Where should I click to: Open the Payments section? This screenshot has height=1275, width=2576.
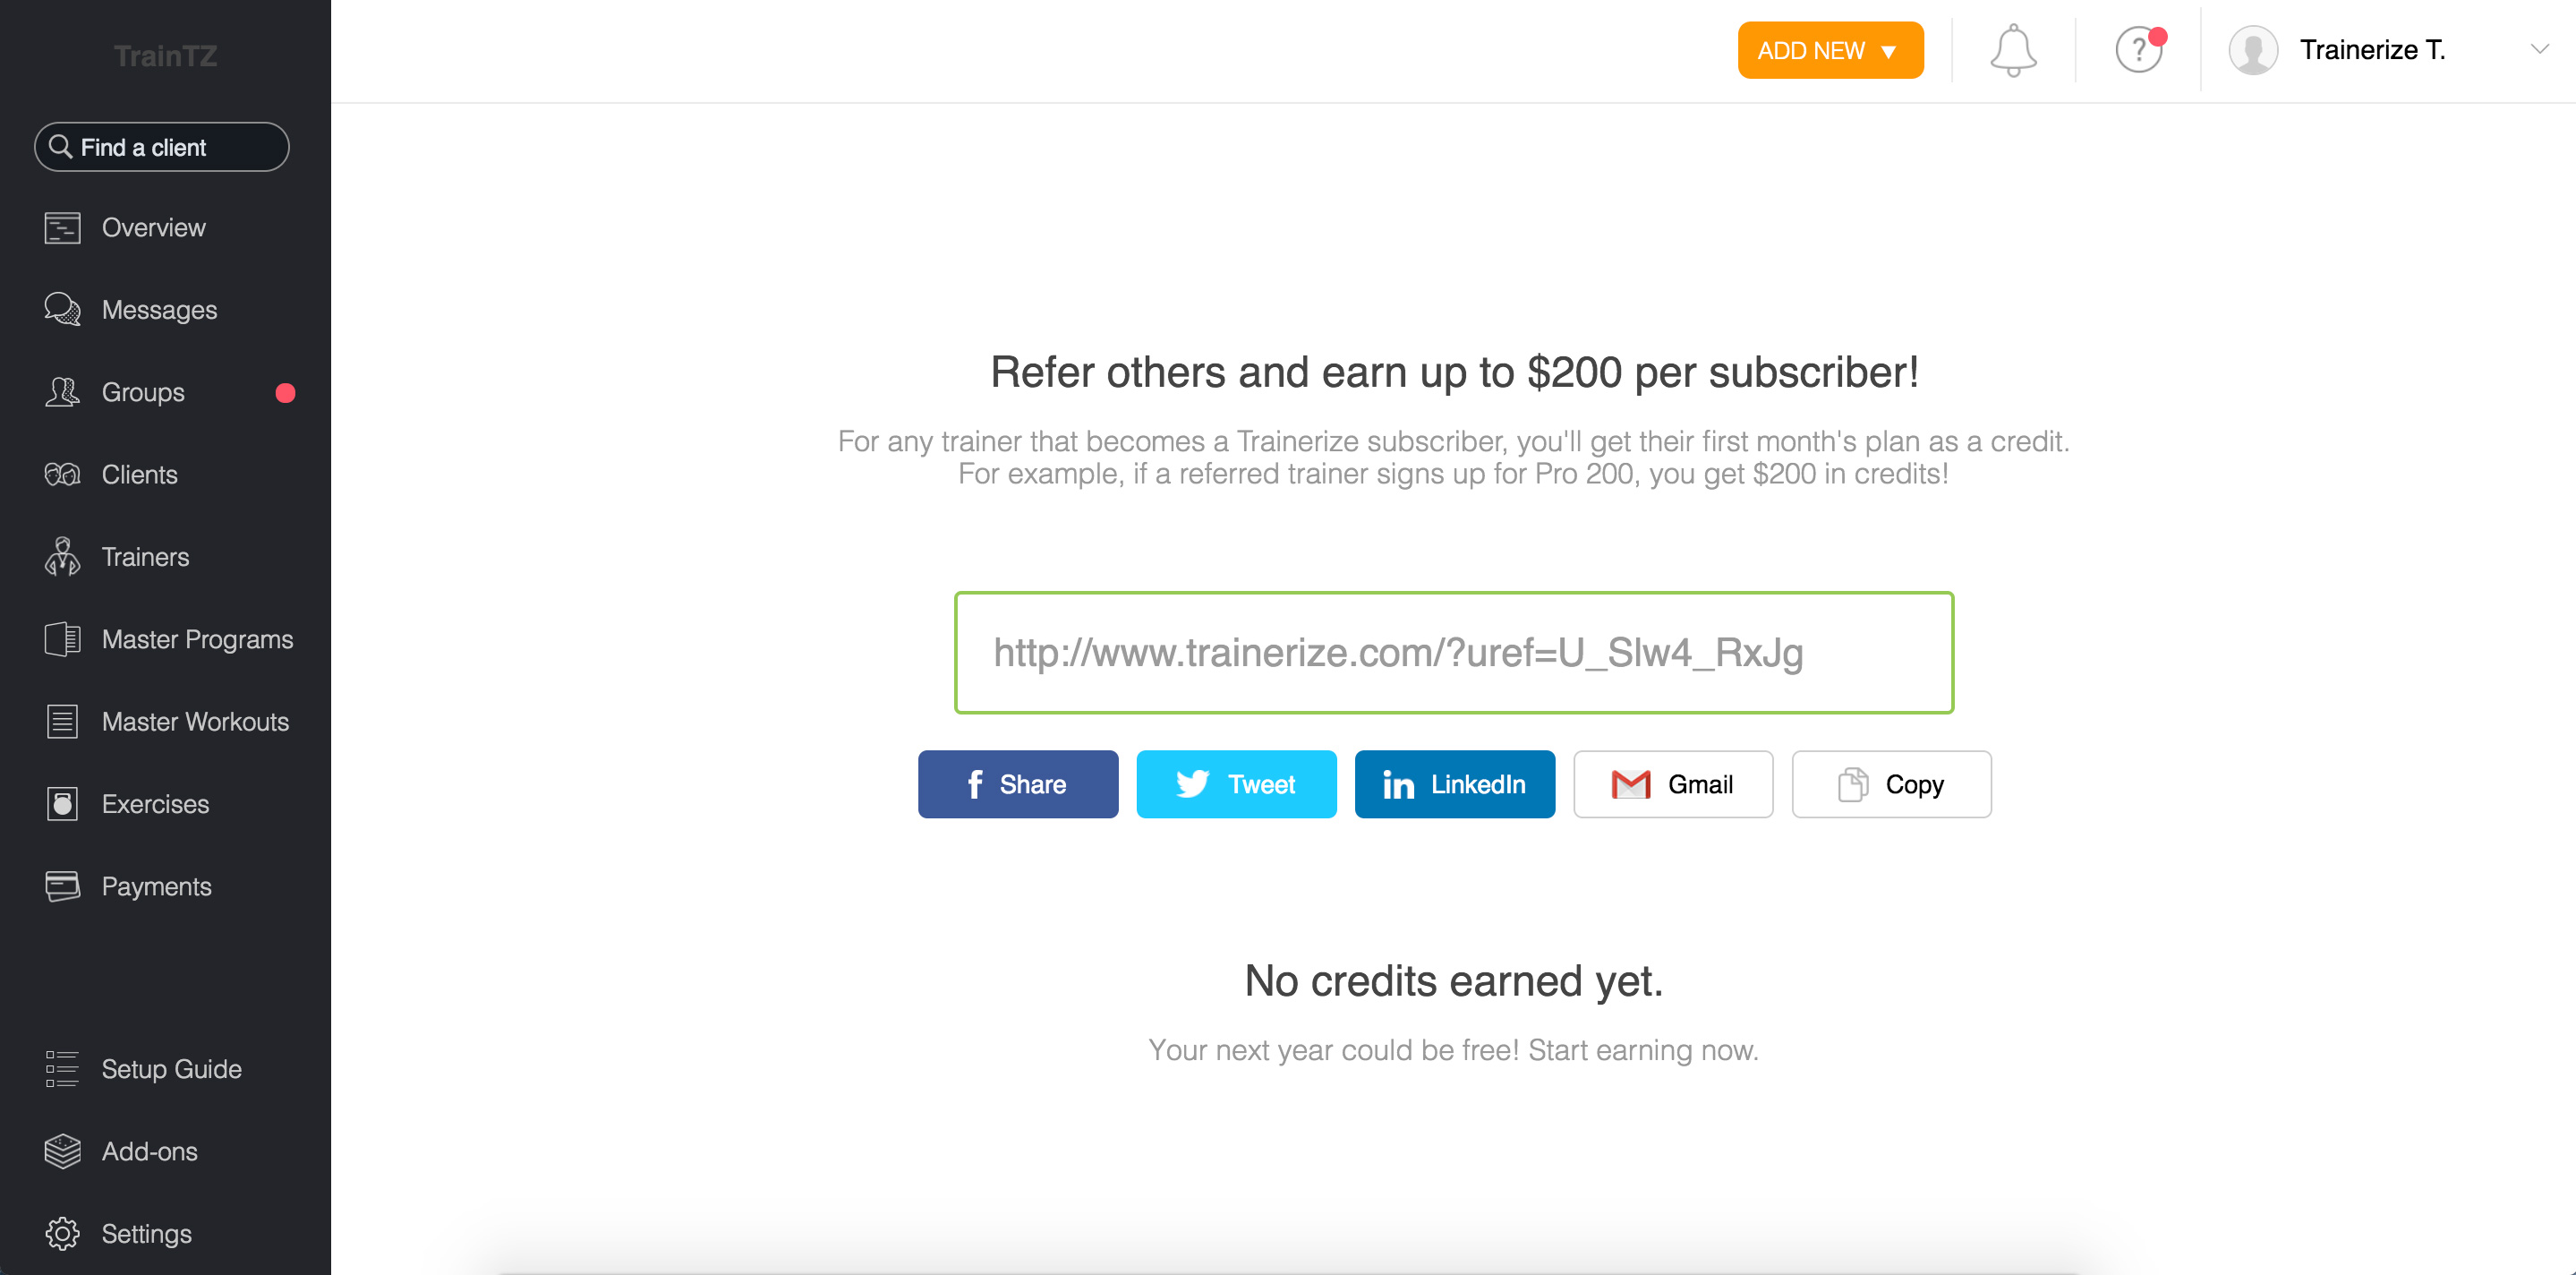[158, 886]
